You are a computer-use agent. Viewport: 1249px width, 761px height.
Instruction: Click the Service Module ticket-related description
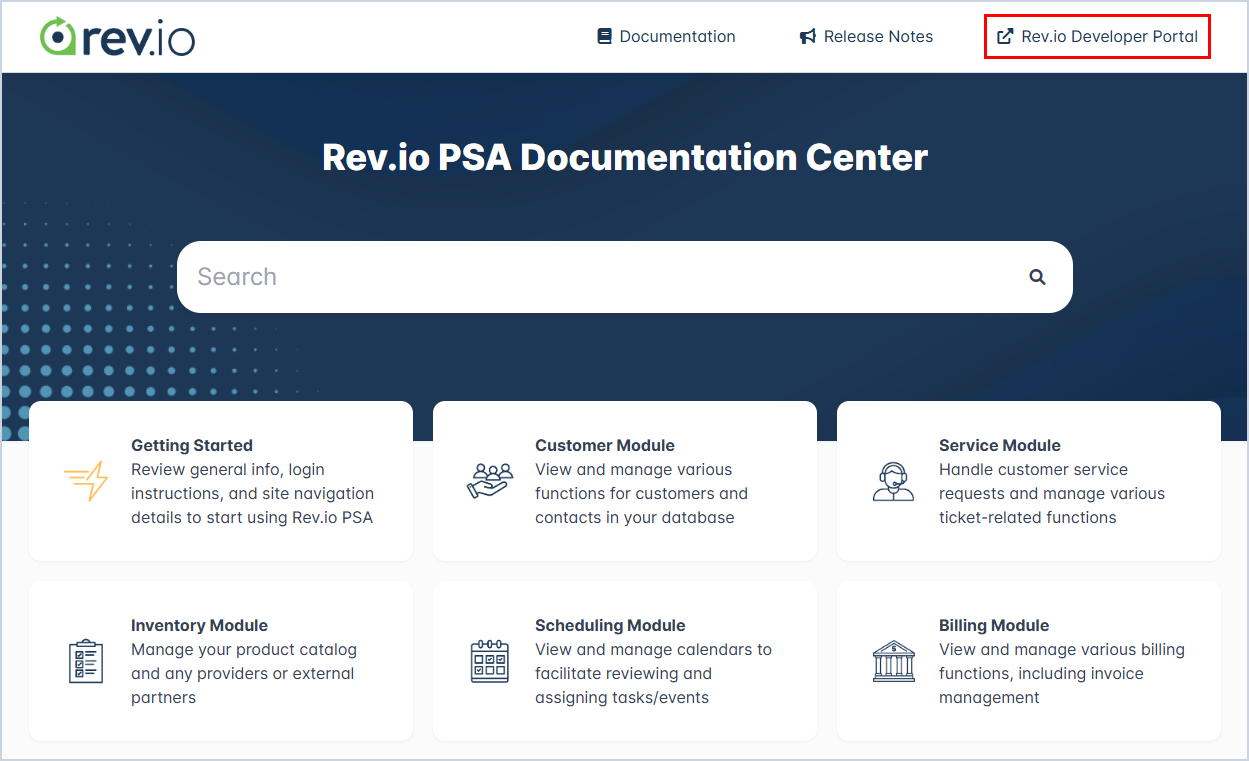click(x=1052, y=493)
